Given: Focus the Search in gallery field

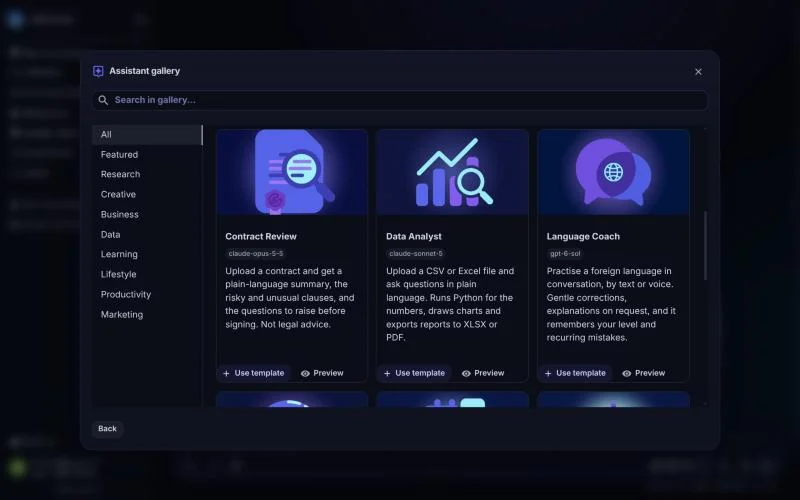Looking at the screenshot, I should coord(400,100).
